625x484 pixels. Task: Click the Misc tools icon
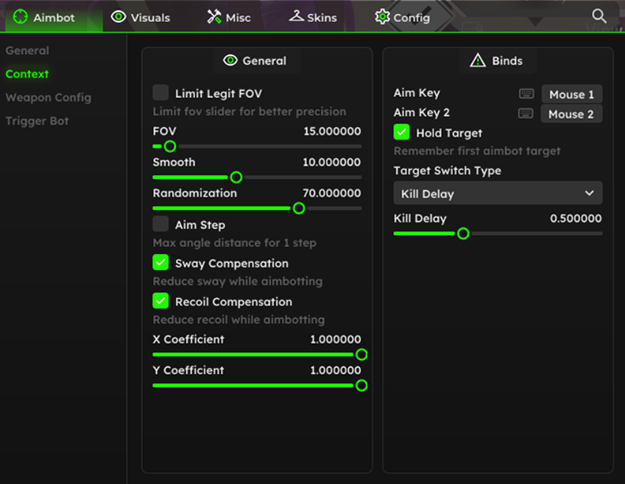pyautogui.click(x=214, y=17)
